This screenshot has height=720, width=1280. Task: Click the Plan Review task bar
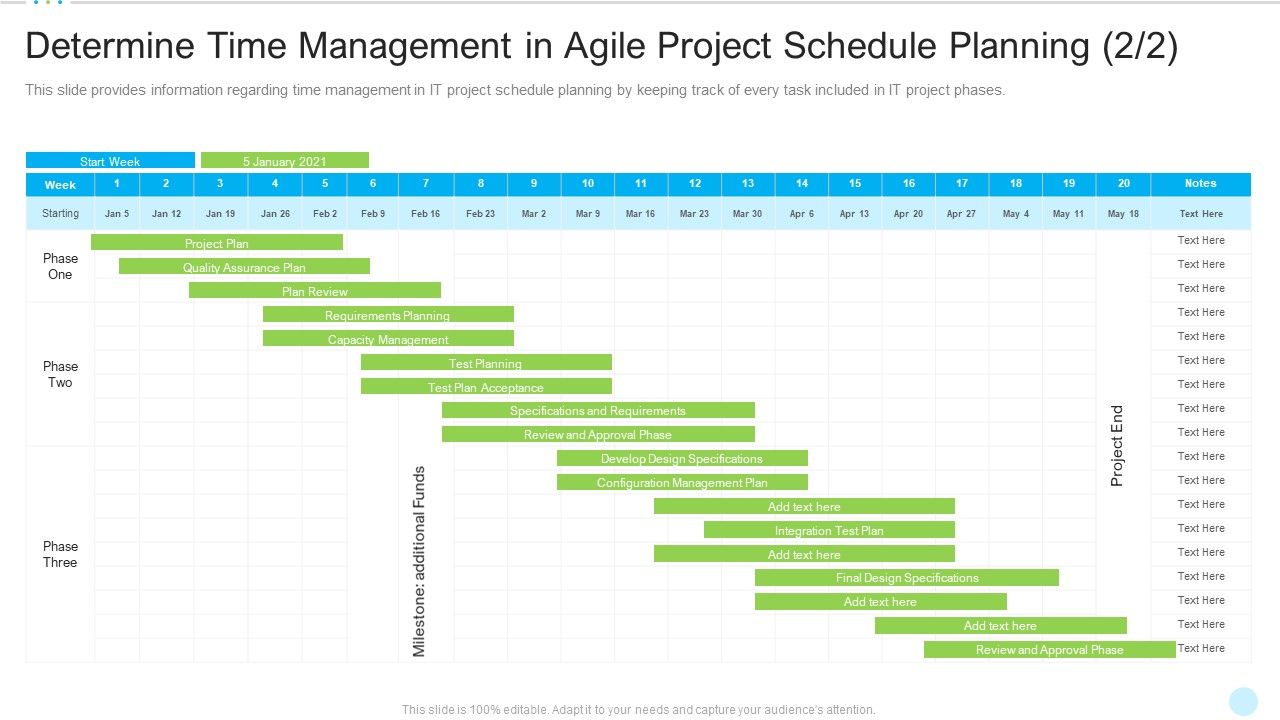[315, 291]
